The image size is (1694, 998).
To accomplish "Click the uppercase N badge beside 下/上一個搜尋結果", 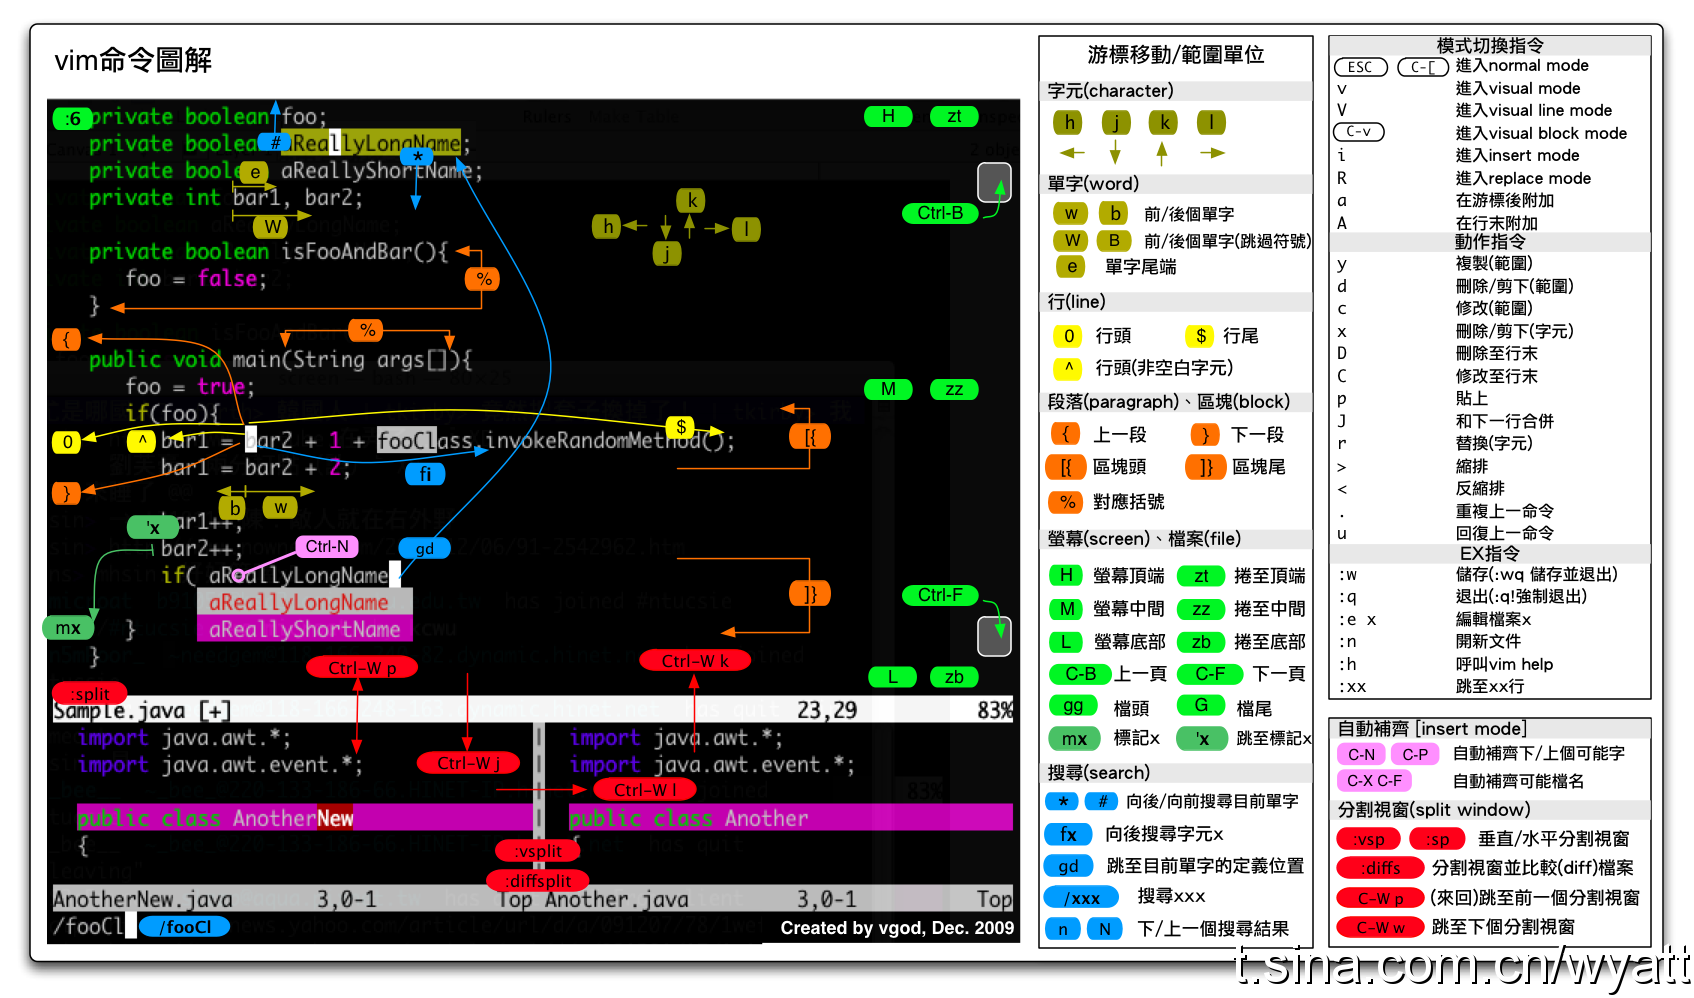I will coord(1104,929).
